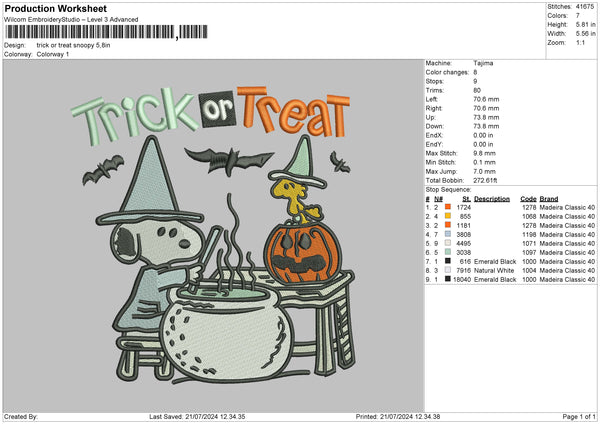Click thread code "1071" in row 5

tap(529, 243)
